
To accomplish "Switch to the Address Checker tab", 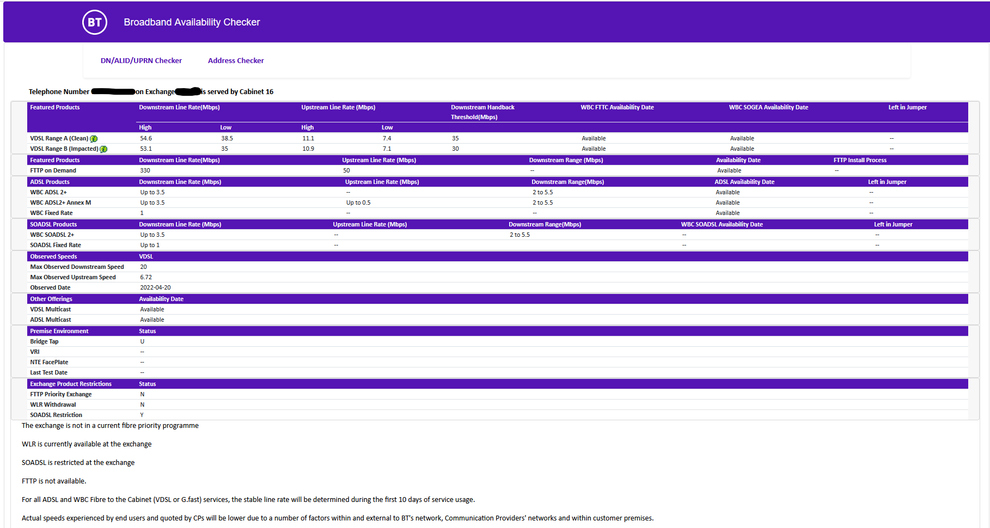I will 236,61.
